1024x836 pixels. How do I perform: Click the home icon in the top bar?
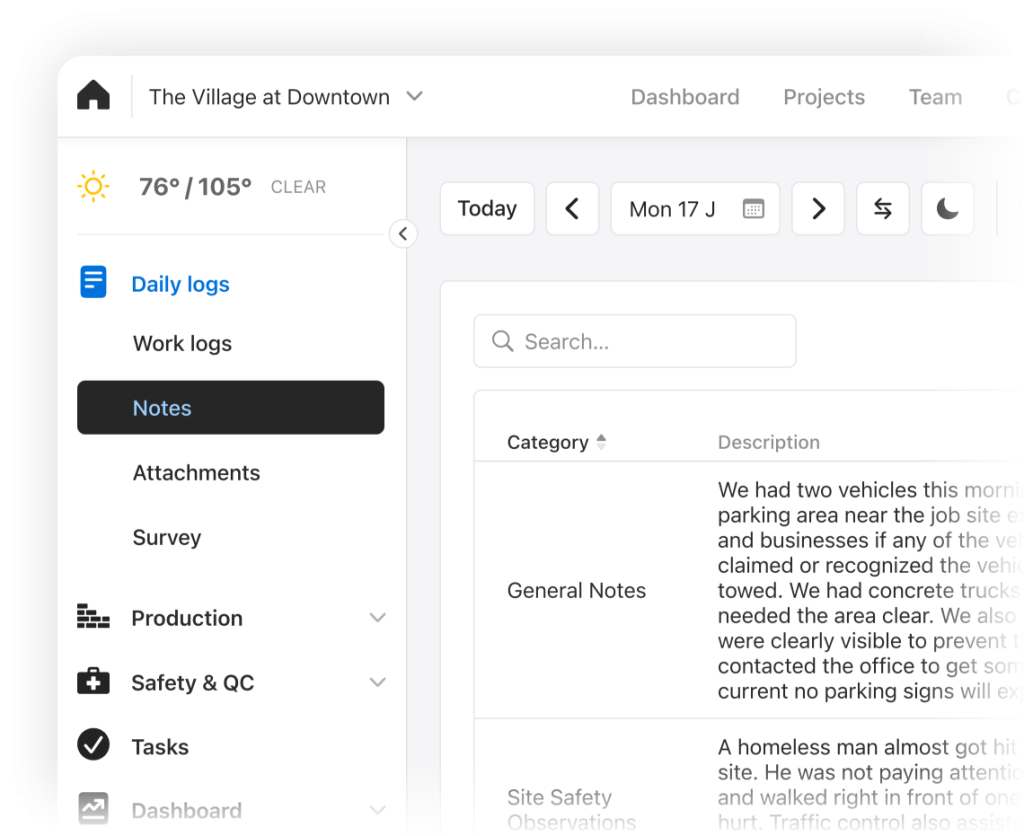(92, 93)
